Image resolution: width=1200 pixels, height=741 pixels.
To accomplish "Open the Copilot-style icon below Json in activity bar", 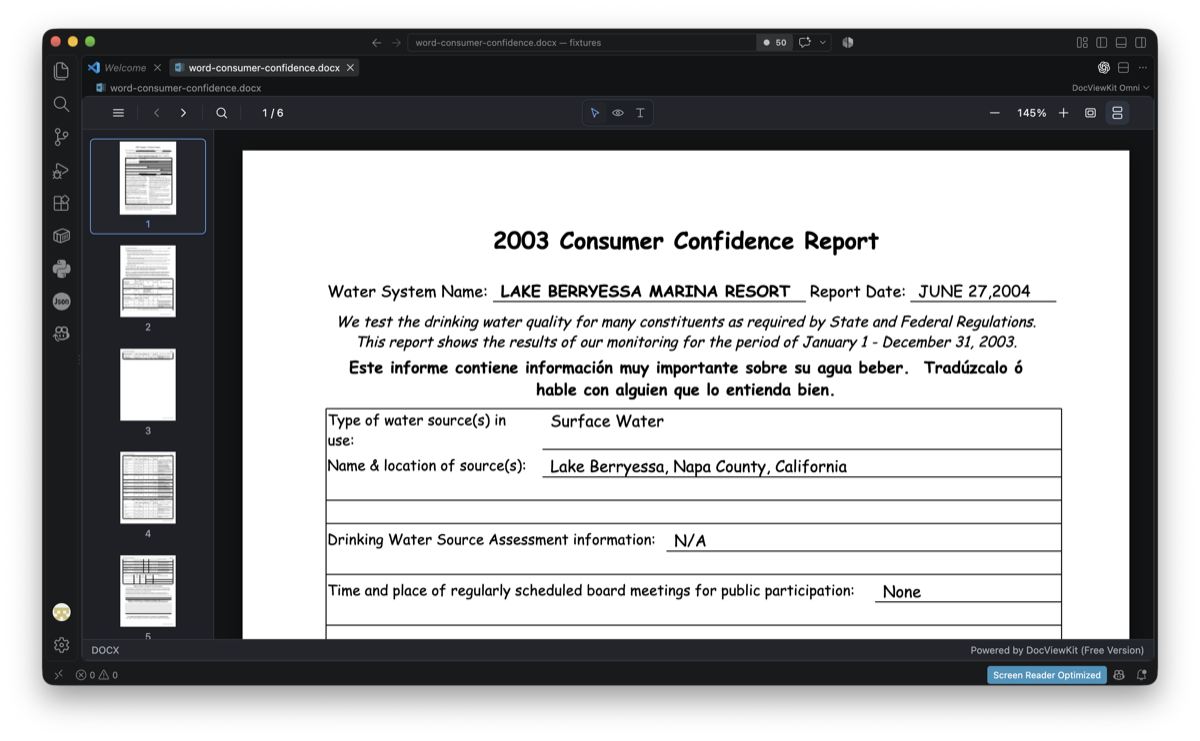I will click(61, 334).
